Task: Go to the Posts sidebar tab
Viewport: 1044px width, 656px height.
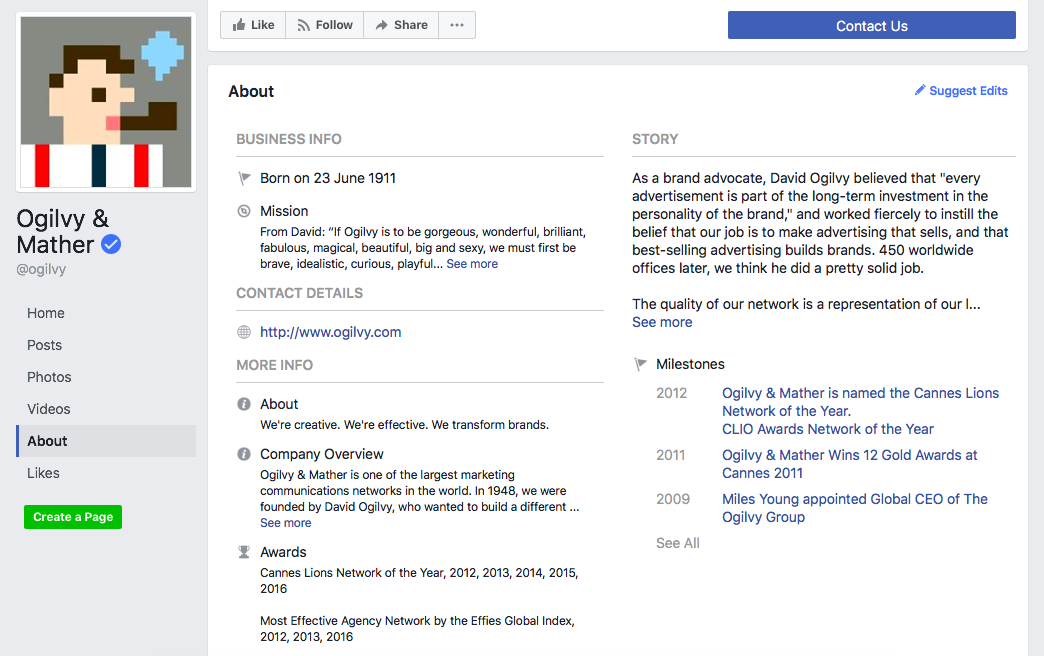Action: (x=45, y=345)
